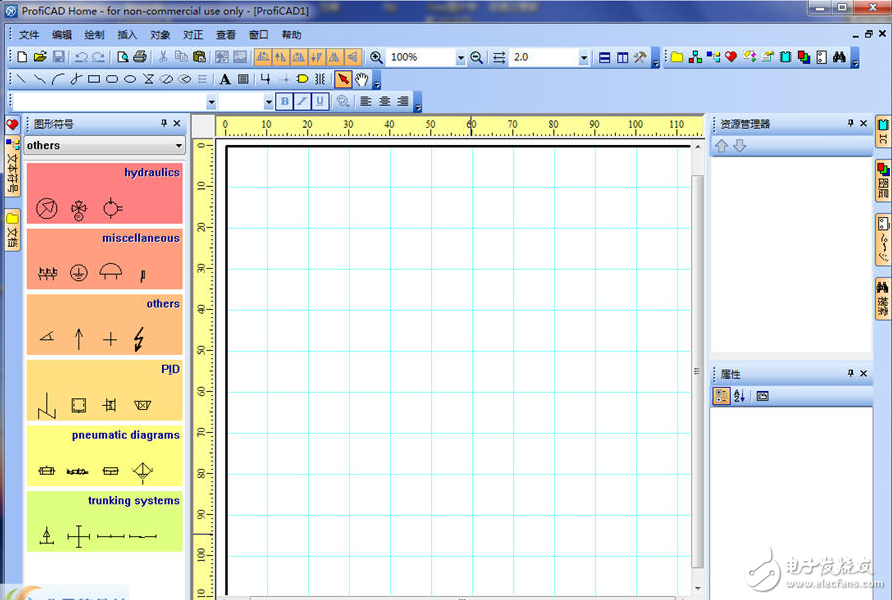
Task: Open the 帮助 menu
Action: click(x=291, y=34)
